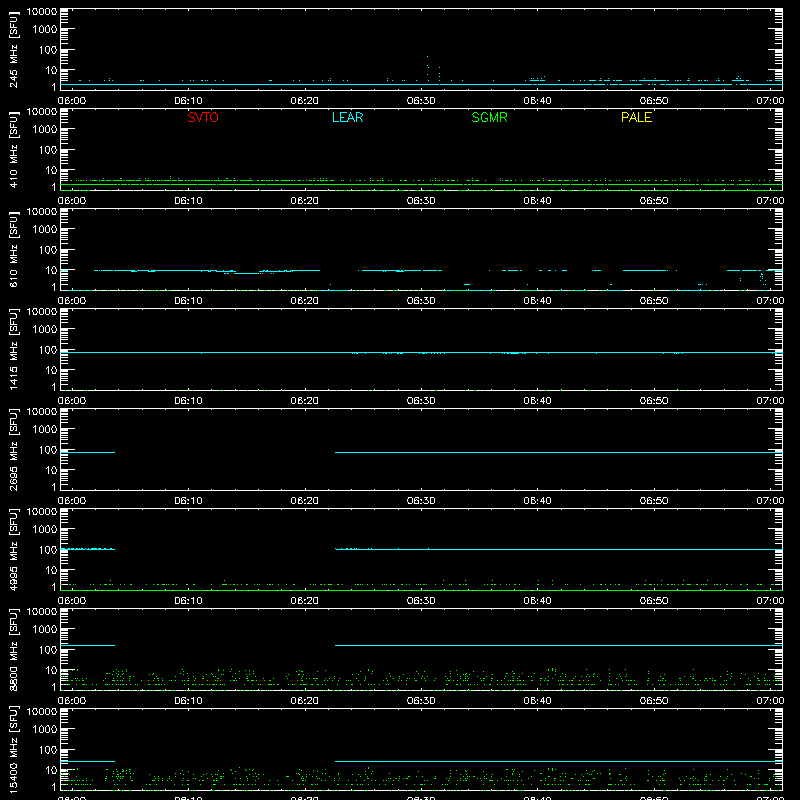
Task: Click the yellow PALE station label
Action: tap(636, 117)
